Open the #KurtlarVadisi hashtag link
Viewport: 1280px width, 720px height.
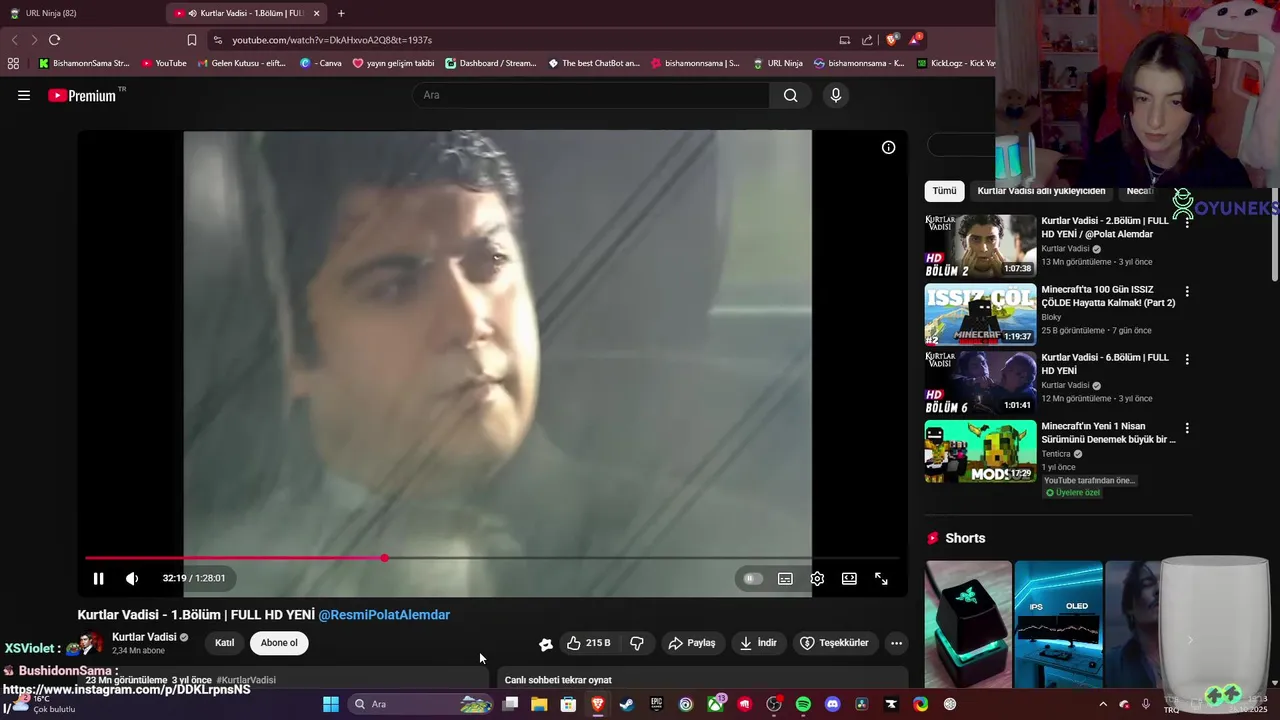click(246, 680)
